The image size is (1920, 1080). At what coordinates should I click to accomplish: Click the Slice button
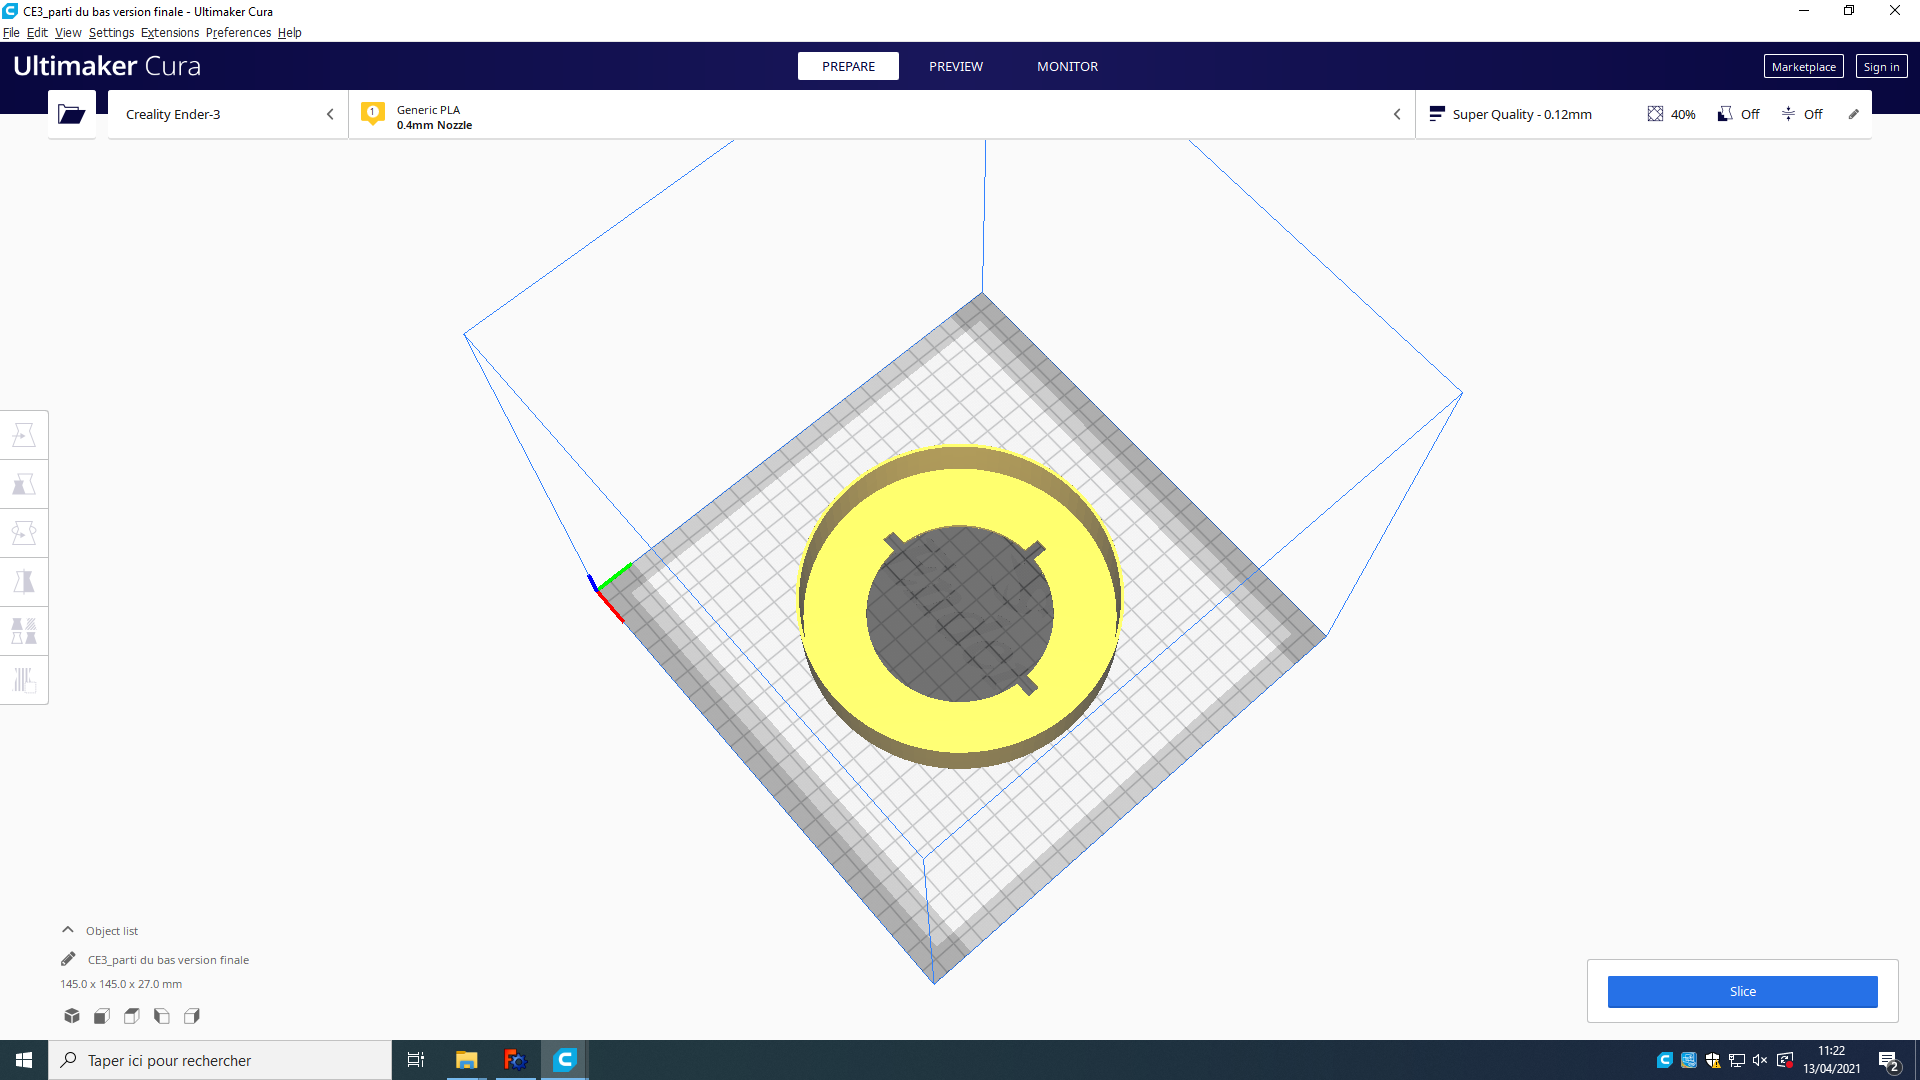[1742, 991]
